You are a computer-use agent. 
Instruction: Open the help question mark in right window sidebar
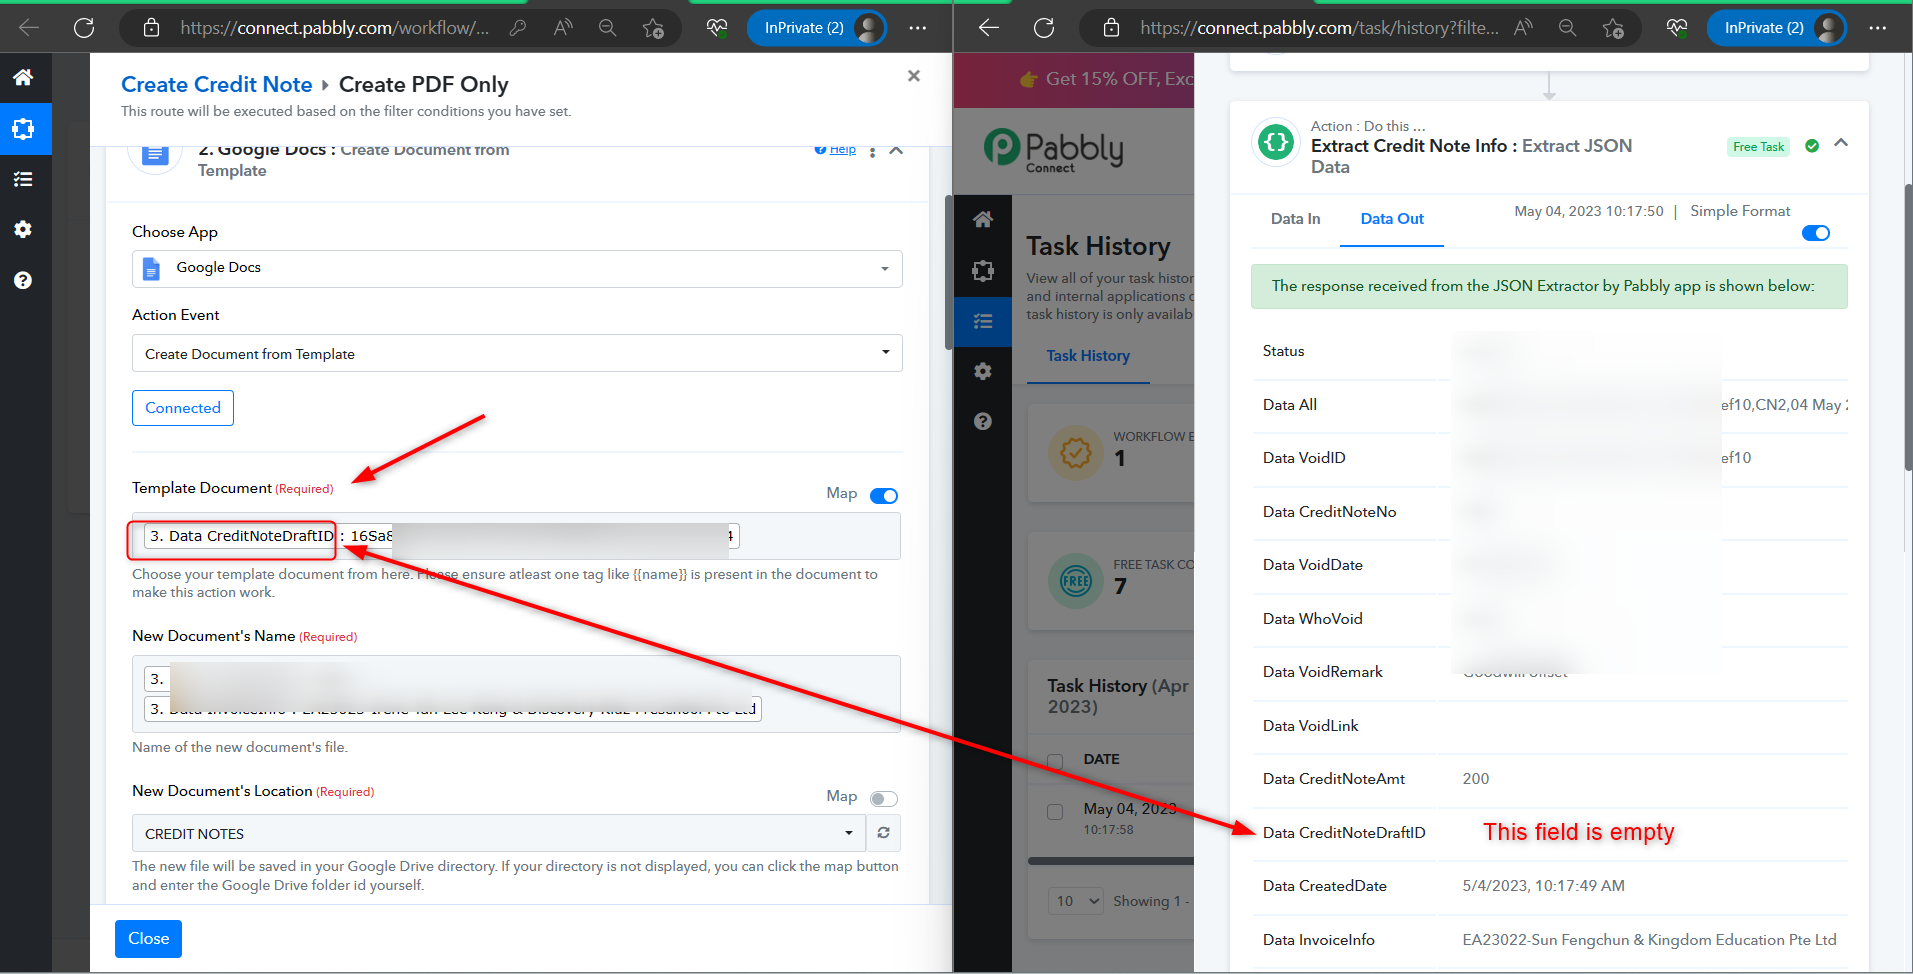(x=983, y=421)
